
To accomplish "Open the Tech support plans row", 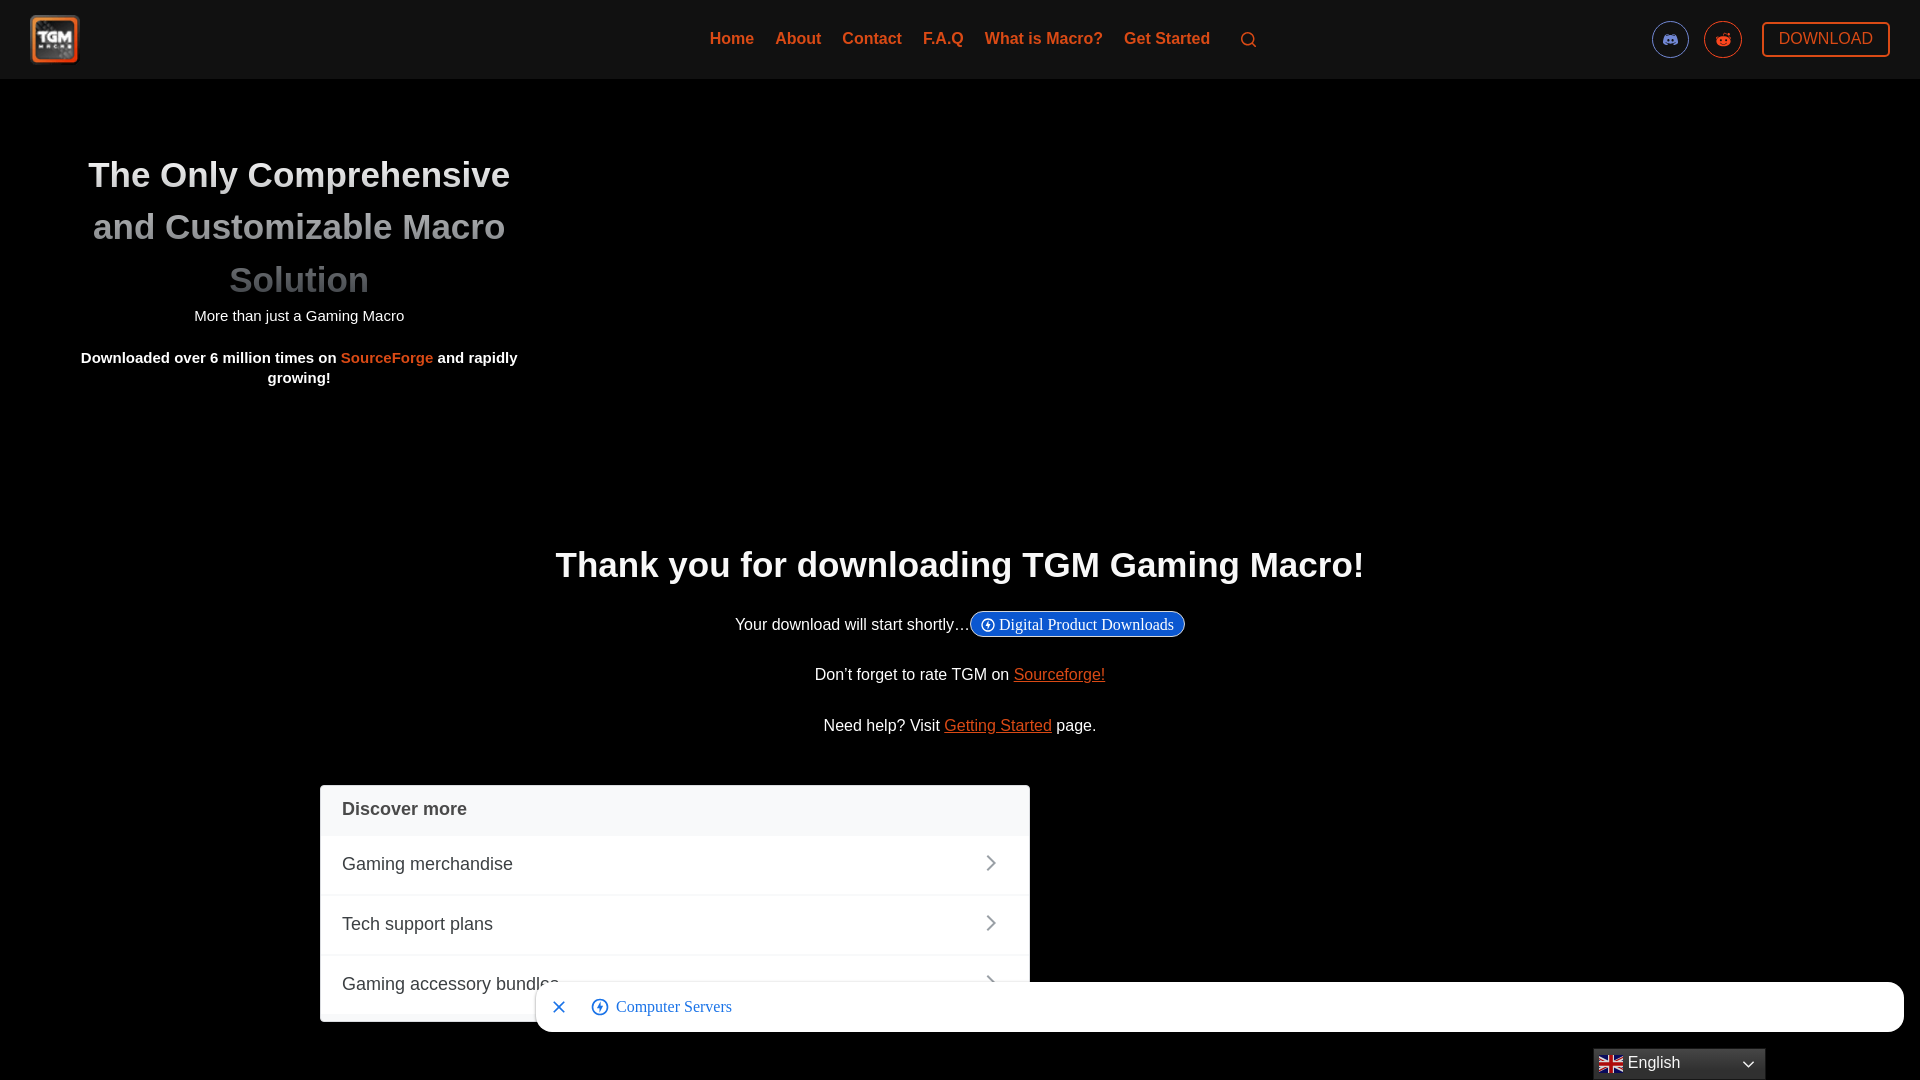I will 675,925.
